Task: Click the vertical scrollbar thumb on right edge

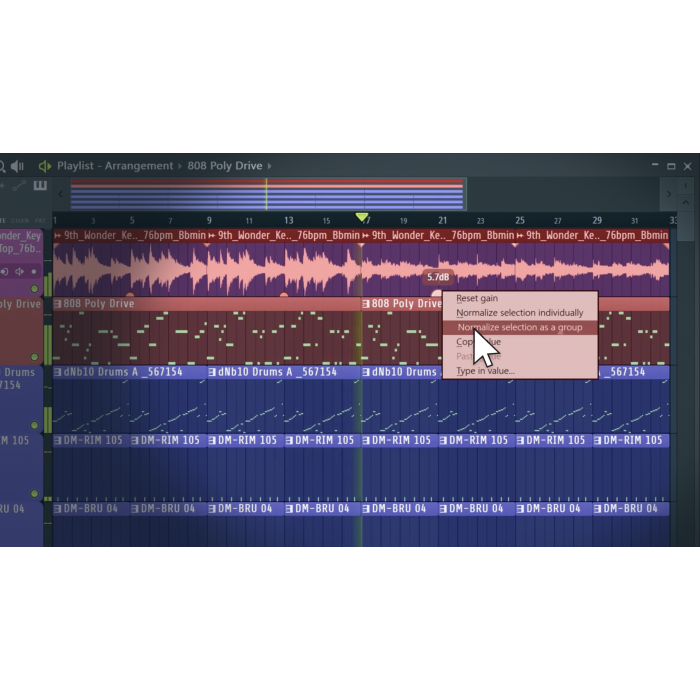Action: [x=685, y=228]
